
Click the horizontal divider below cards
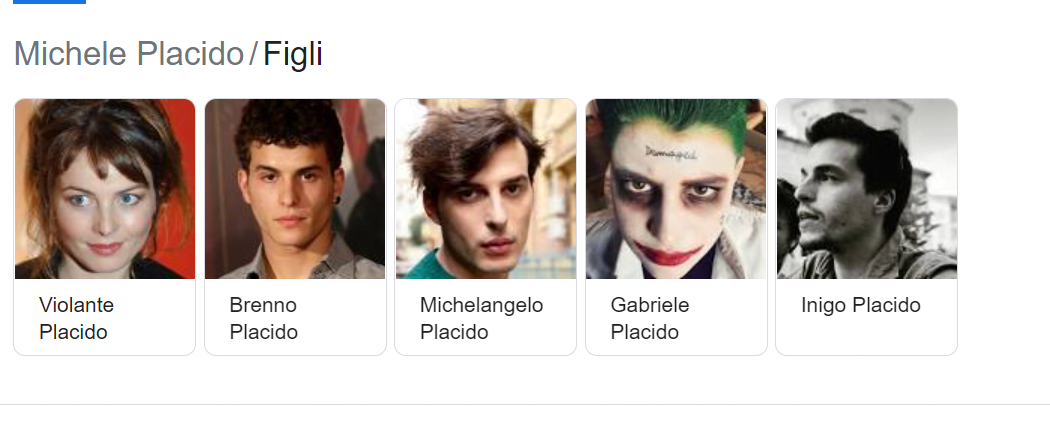point(525,404)
